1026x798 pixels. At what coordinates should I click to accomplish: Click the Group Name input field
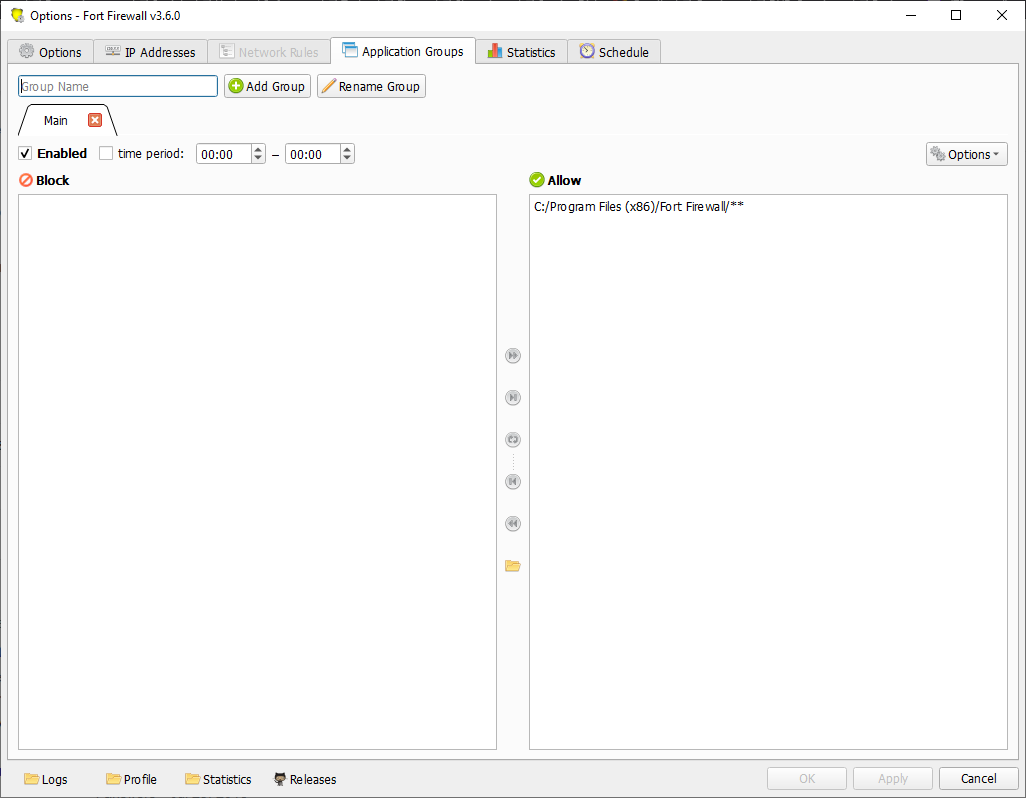[x=118, y=87]
